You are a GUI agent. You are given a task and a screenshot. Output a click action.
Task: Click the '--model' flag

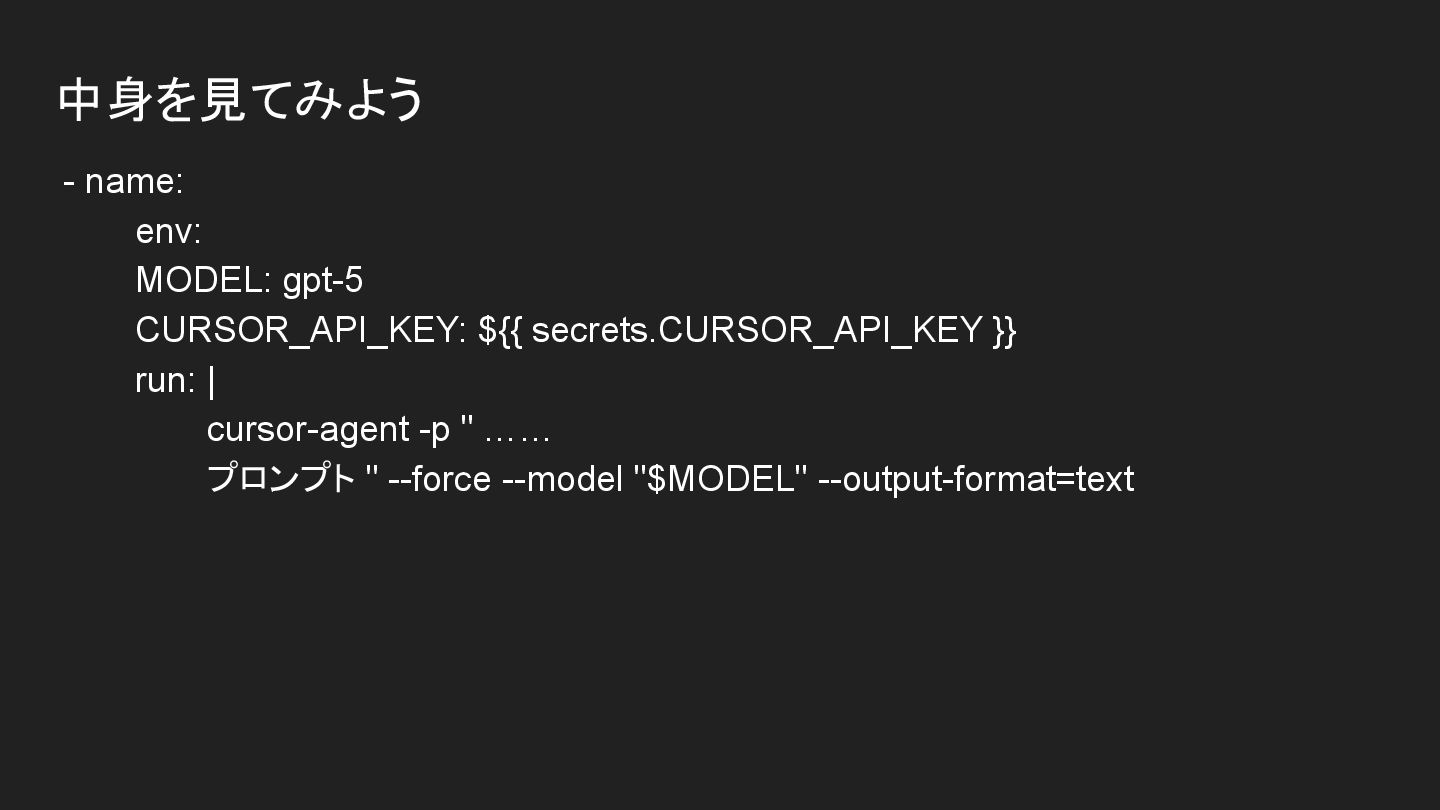click(563, 479)
